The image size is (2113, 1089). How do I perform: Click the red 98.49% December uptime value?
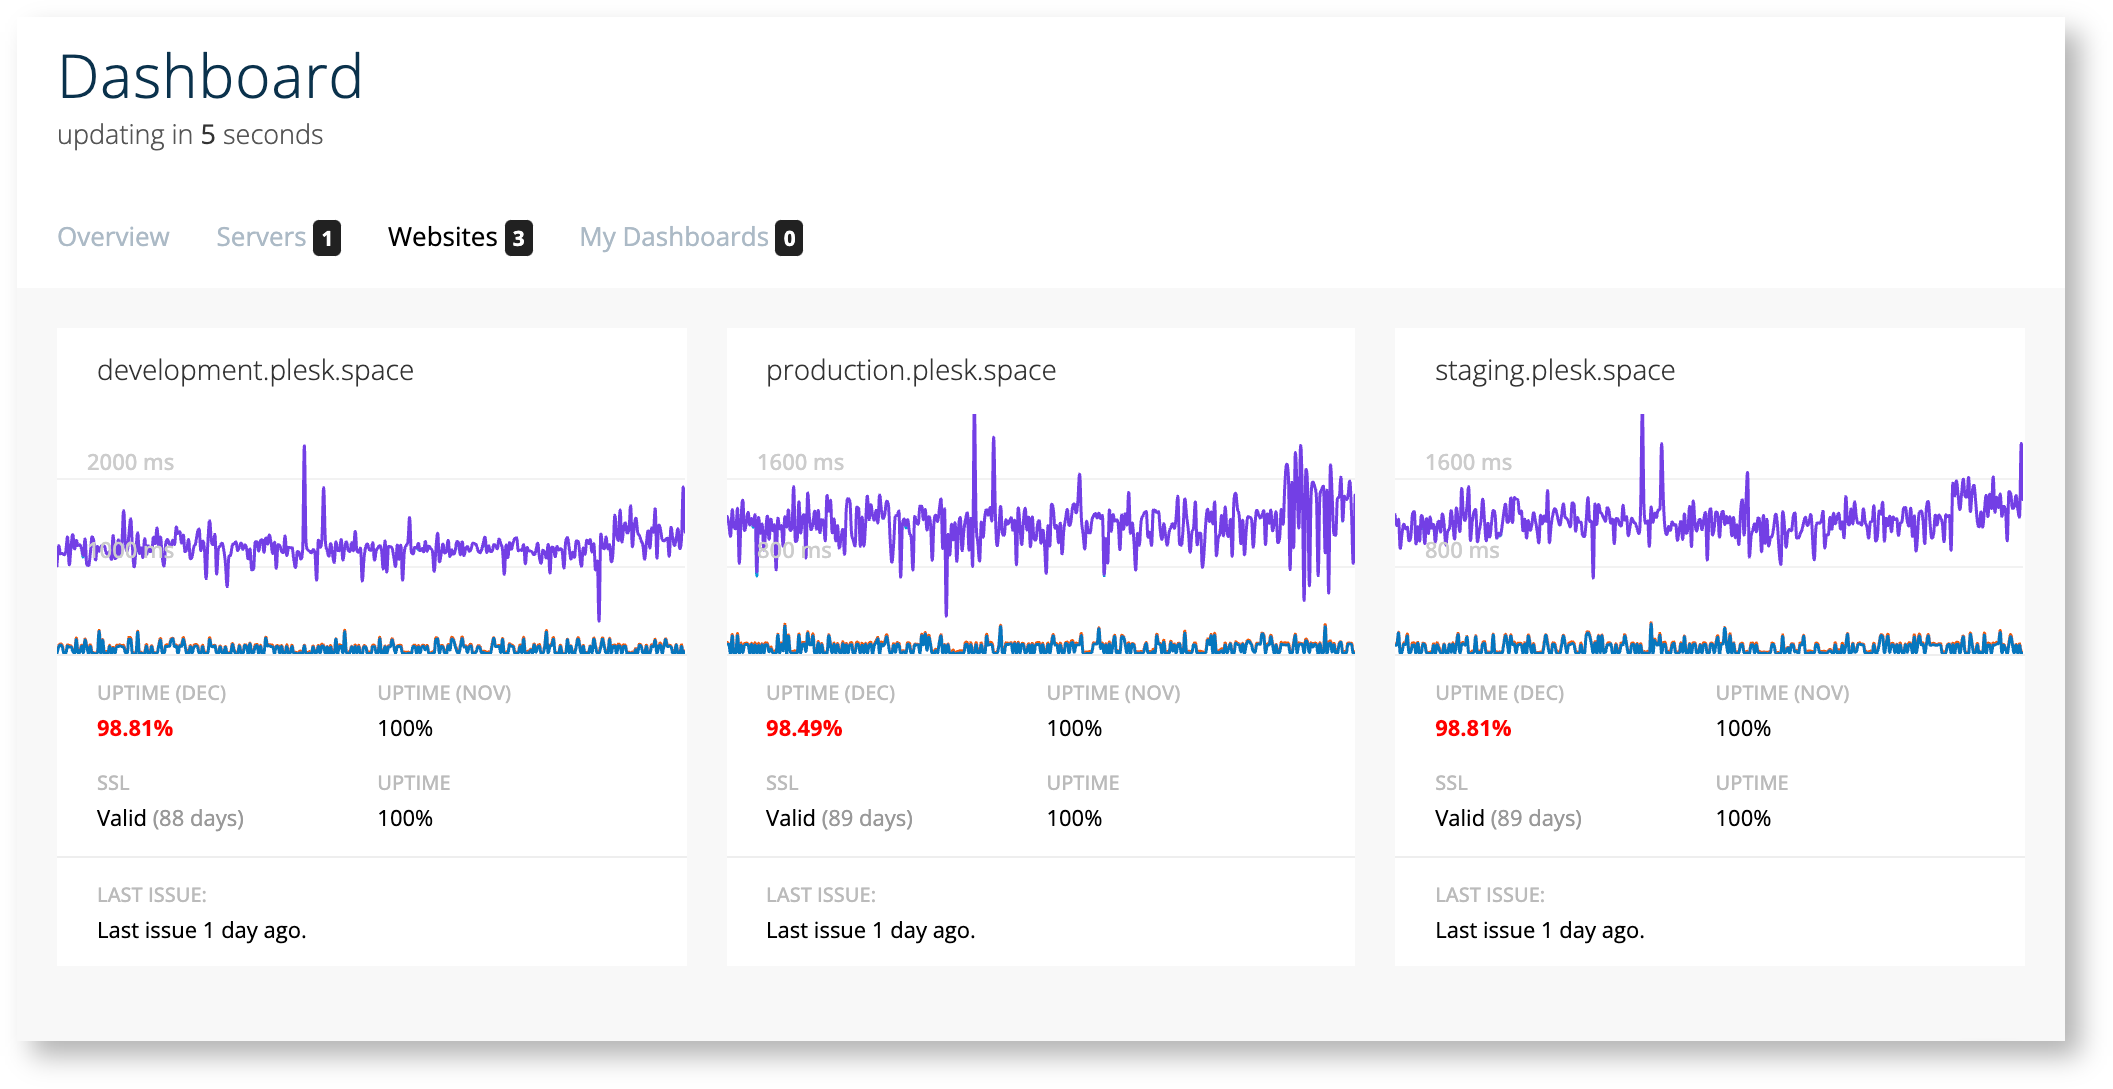point(804,728)
